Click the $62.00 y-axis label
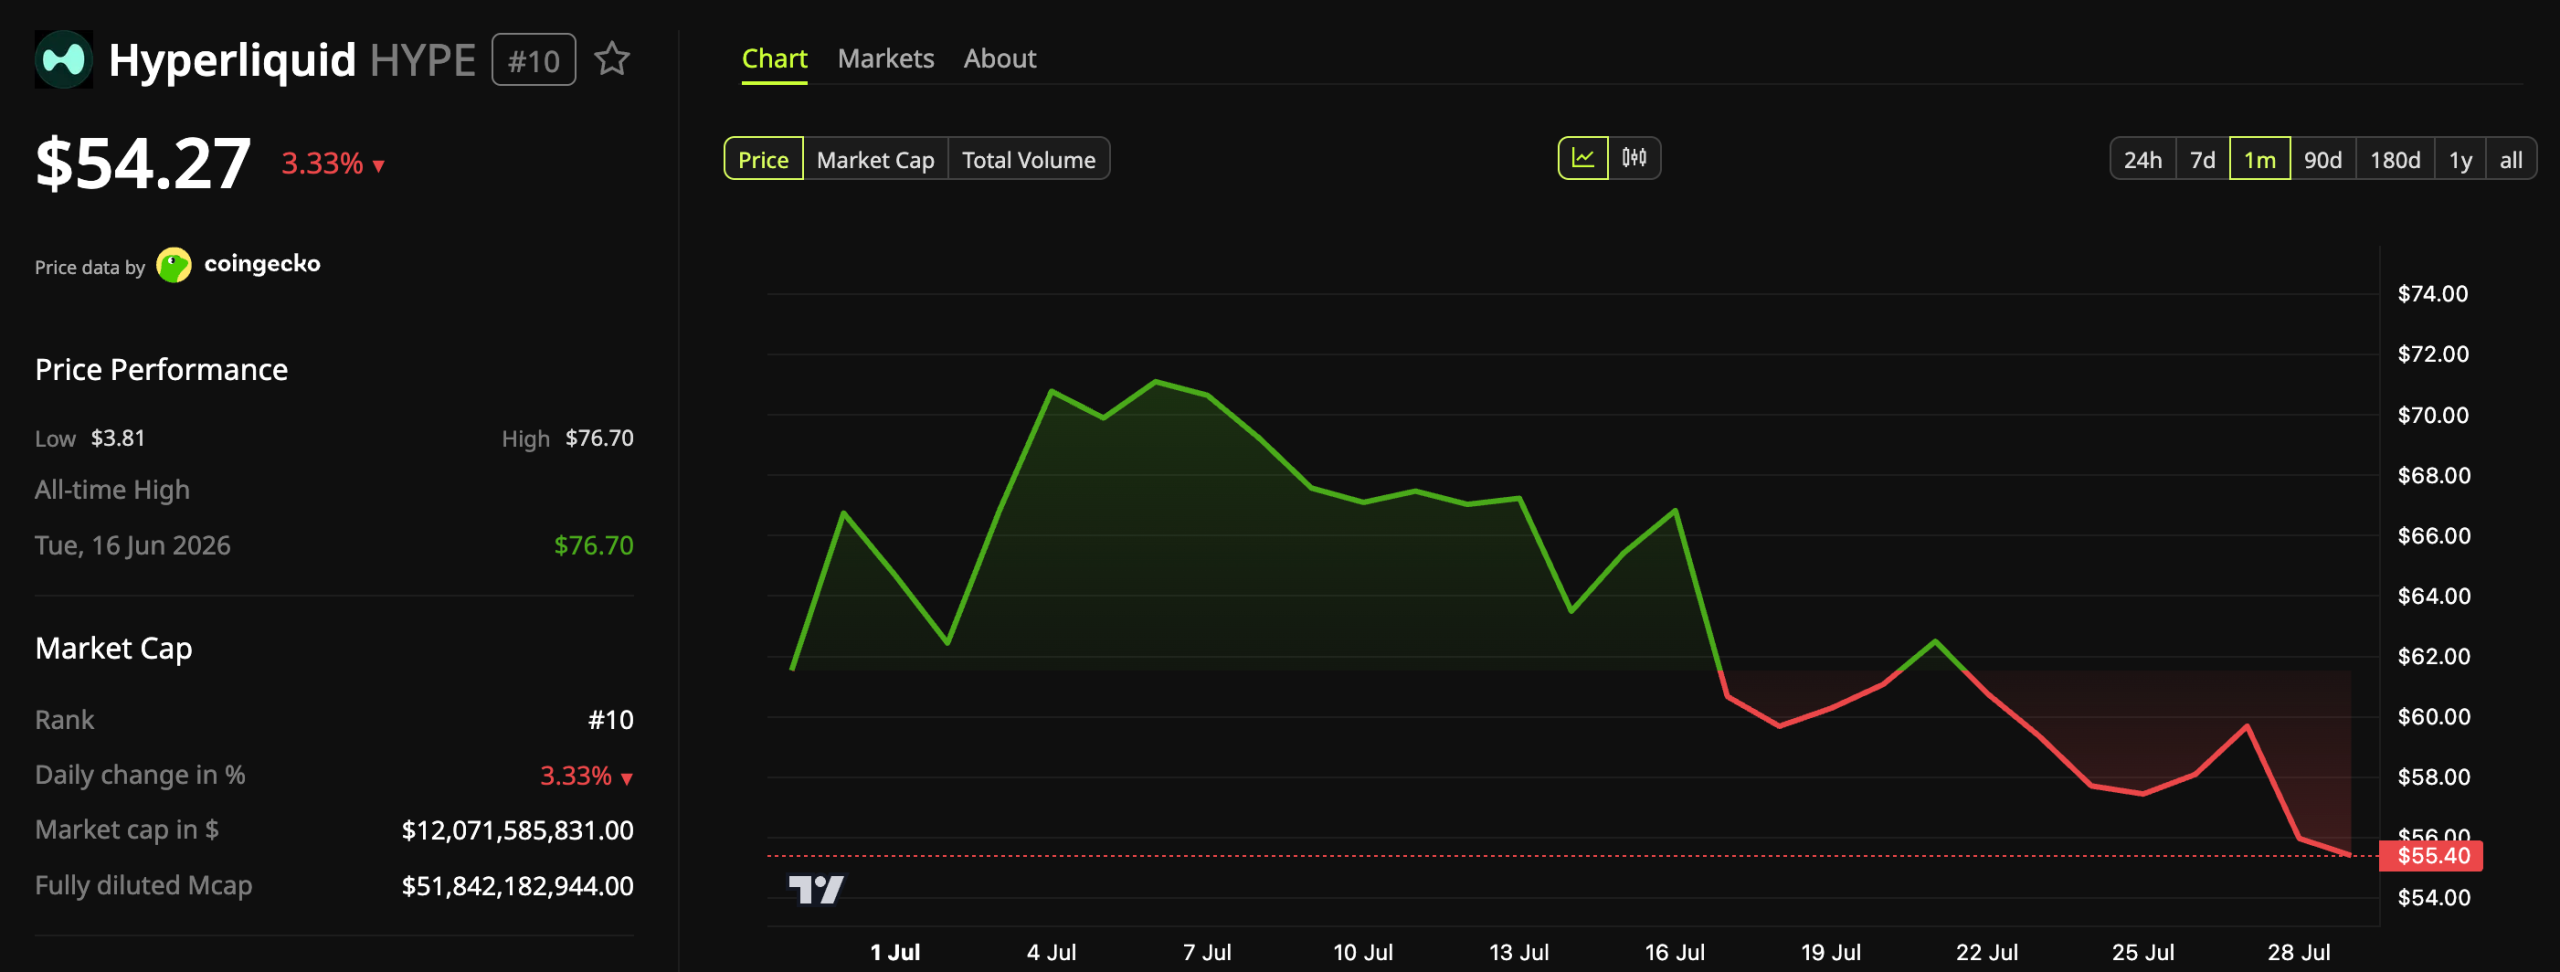This screenshot has height=972, width=2560. [2433, 657]
